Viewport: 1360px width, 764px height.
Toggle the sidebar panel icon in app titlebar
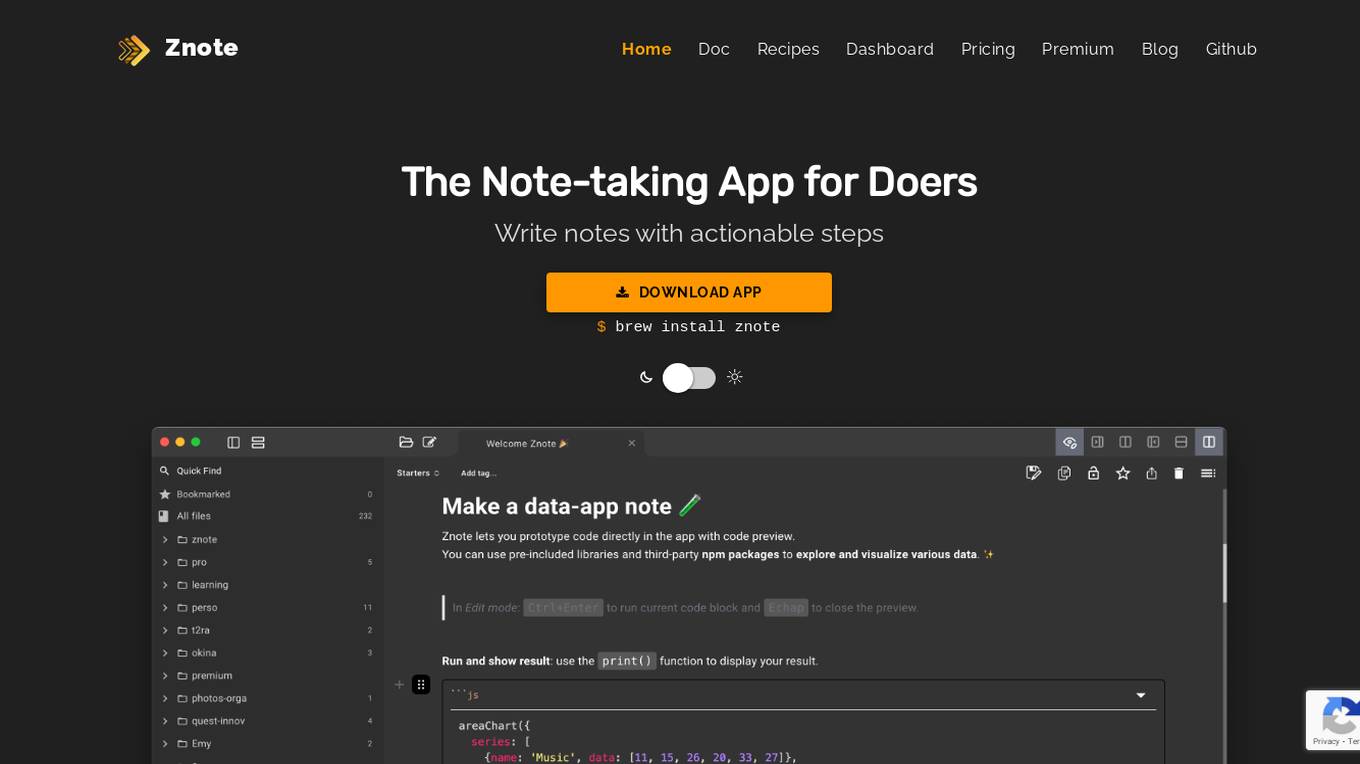[233, 442]
